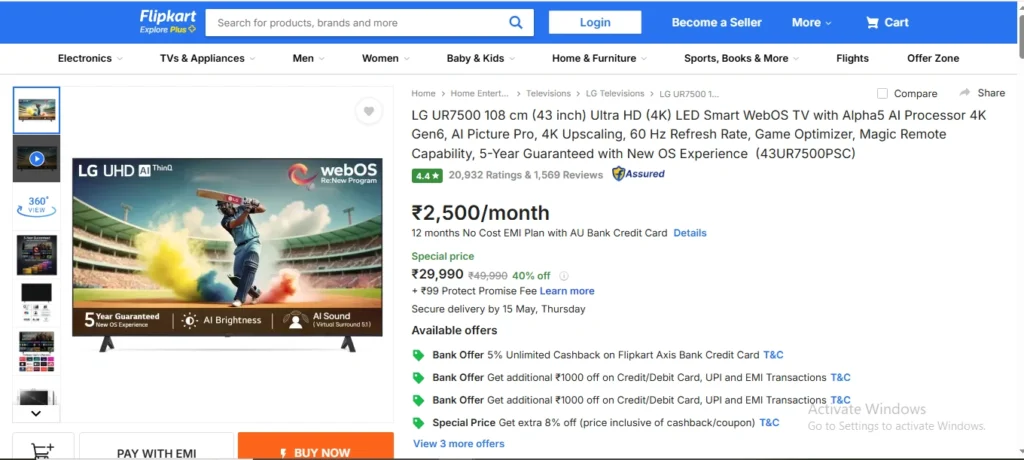
Task: Click the Home Entertainment breadcrumb
Action: pos(479,93)
